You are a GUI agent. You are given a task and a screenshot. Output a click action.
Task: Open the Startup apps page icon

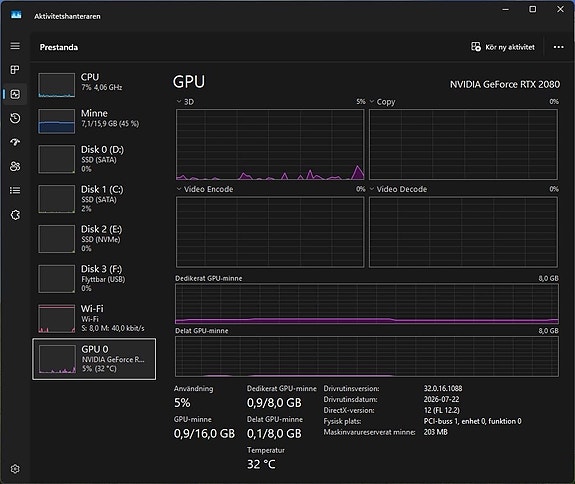(x=15, y=142)
